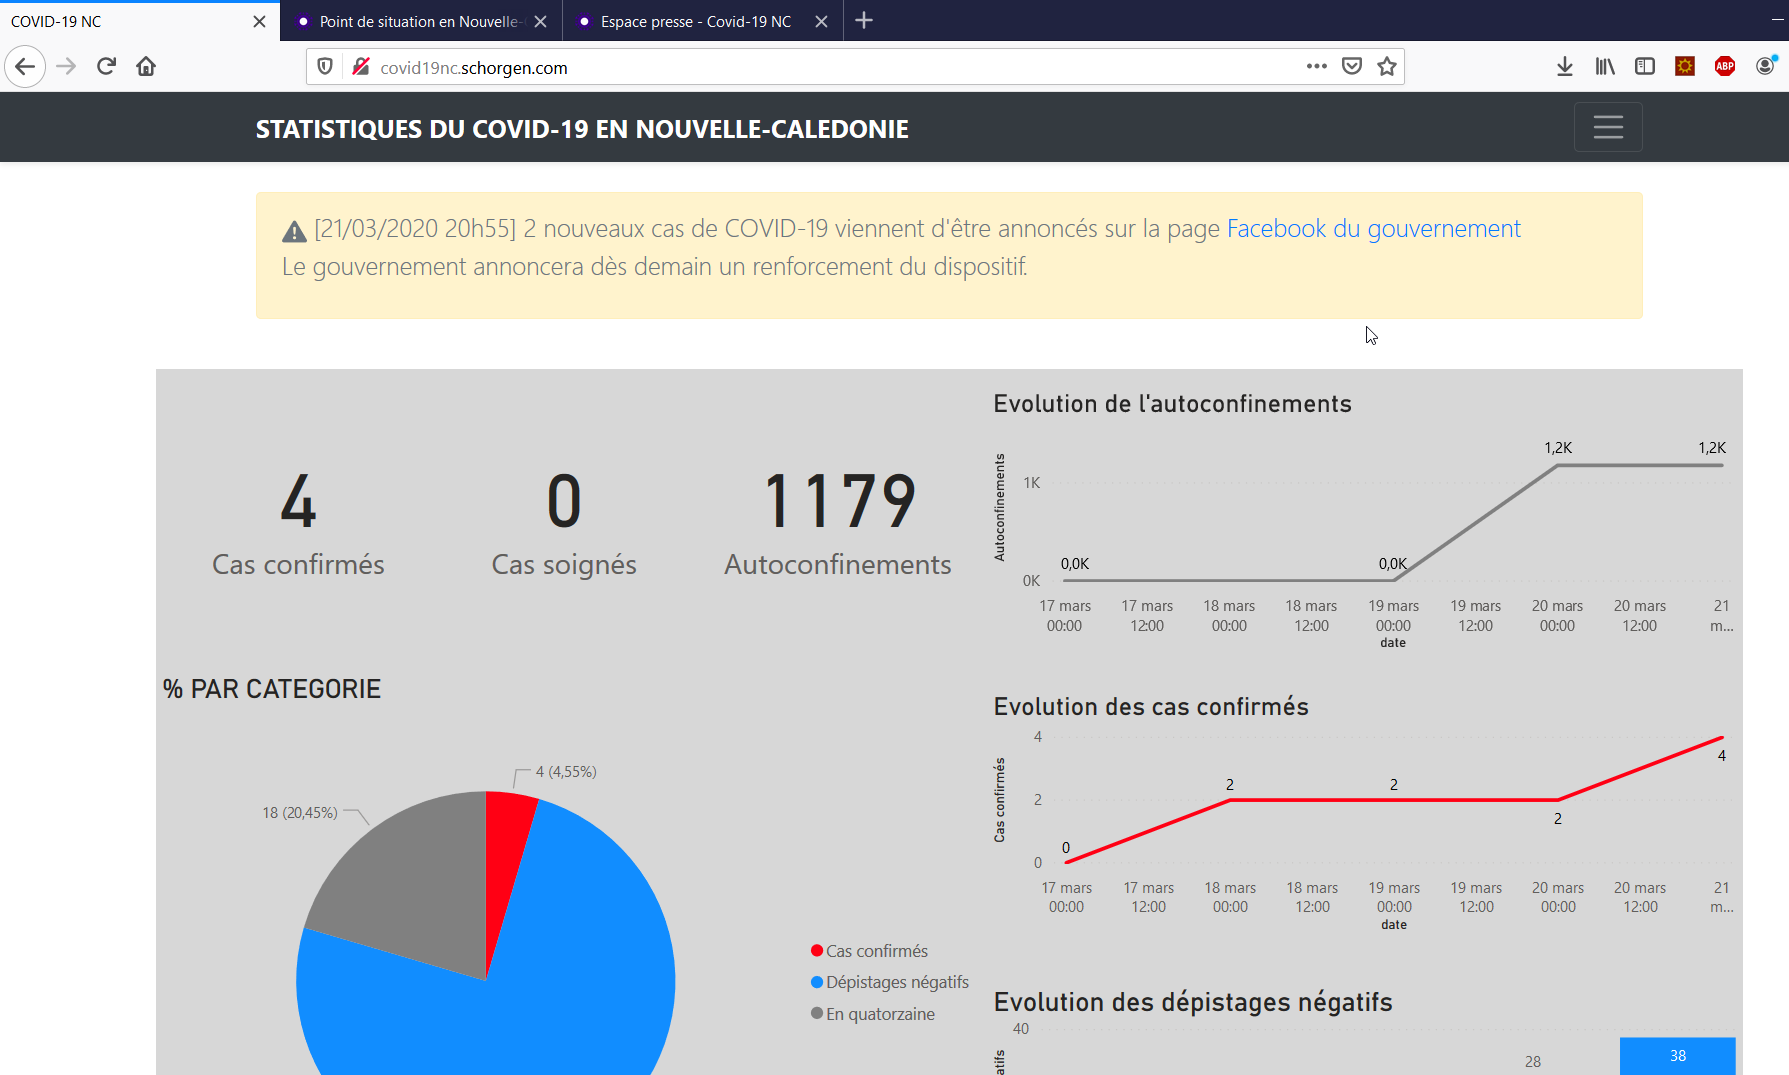
Task: Reload the current page
Action: tap(106, 67)
